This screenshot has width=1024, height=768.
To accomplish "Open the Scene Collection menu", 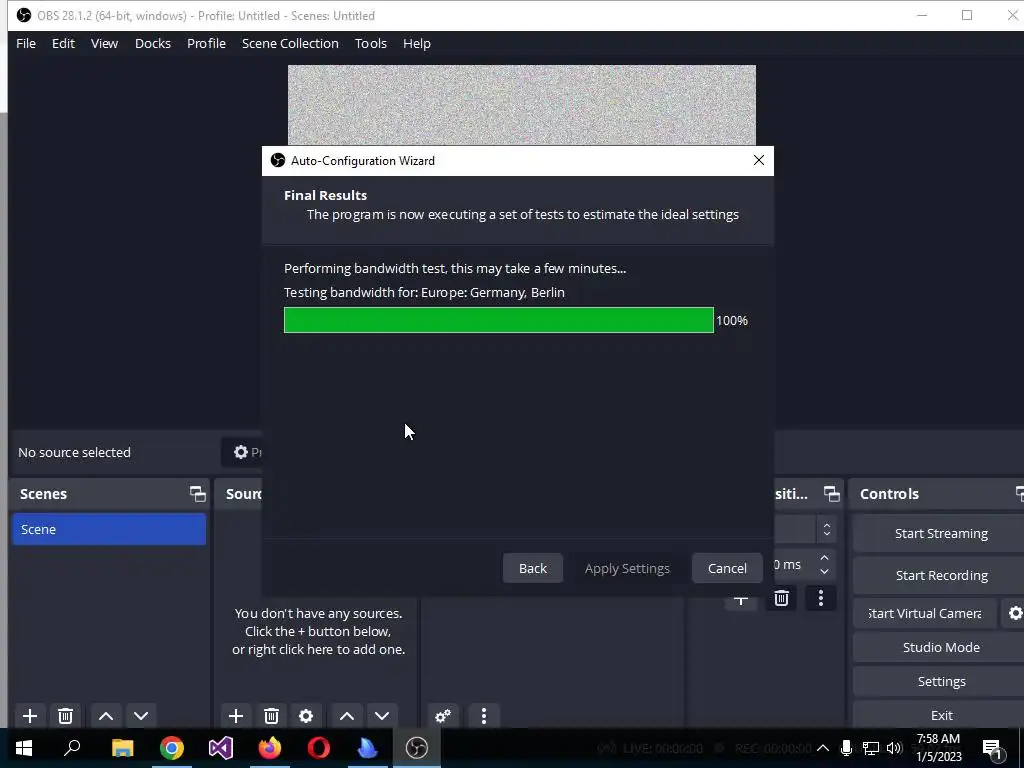I will pos(290,43).
